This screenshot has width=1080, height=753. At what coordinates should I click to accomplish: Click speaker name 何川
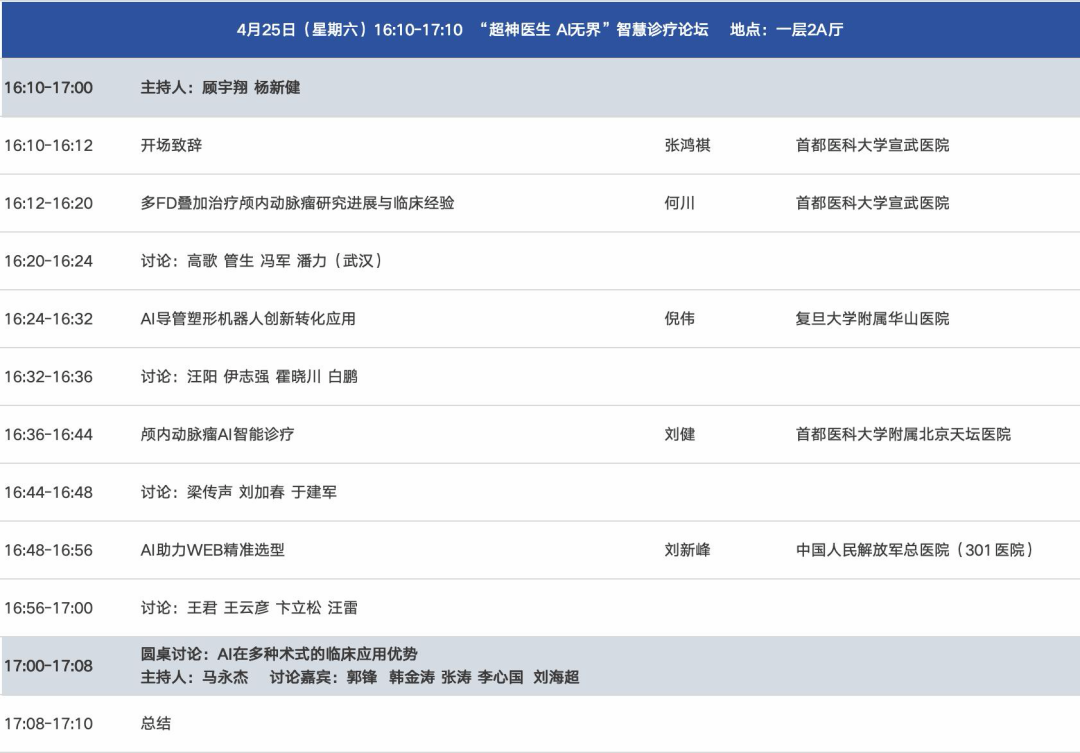pyautogui.click(x=679, y=203)
